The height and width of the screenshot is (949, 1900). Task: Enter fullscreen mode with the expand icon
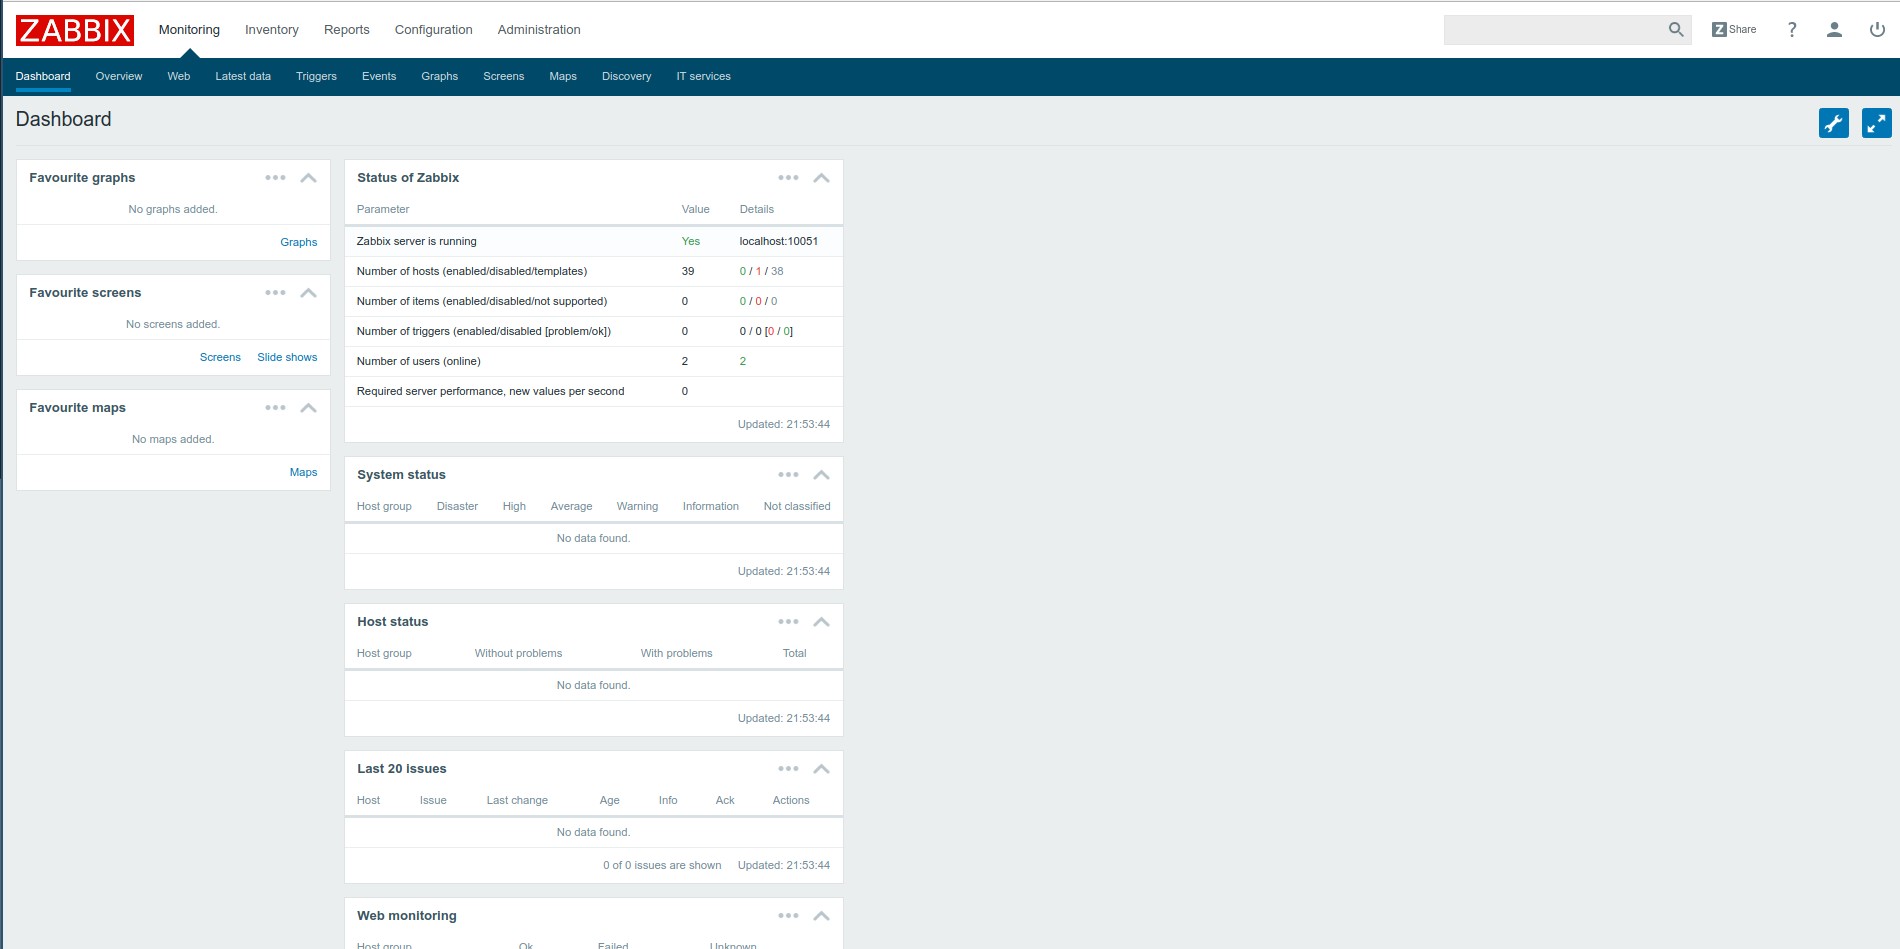click(x=1876, y=123)
